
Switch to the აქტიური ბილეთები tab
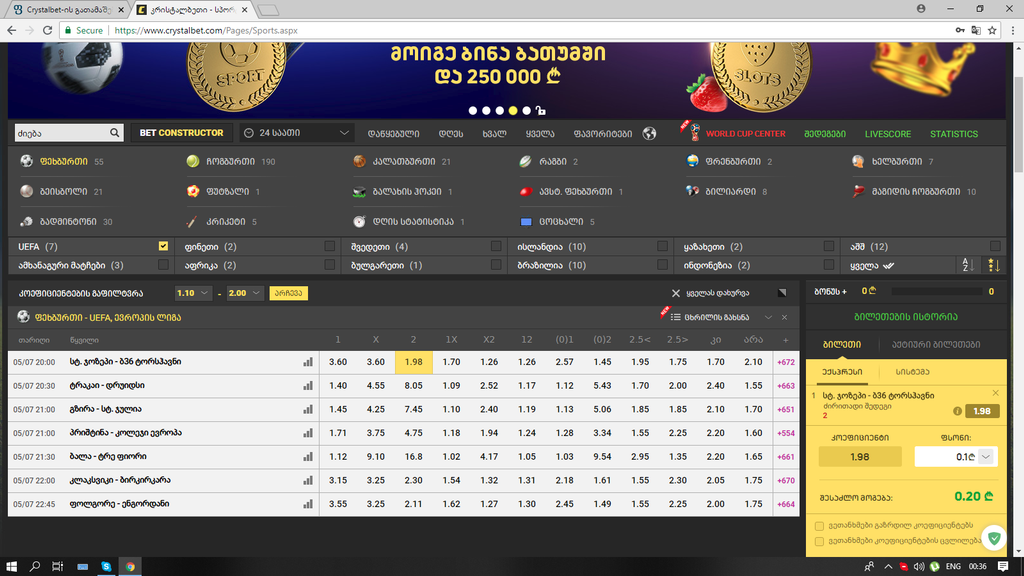936,345
